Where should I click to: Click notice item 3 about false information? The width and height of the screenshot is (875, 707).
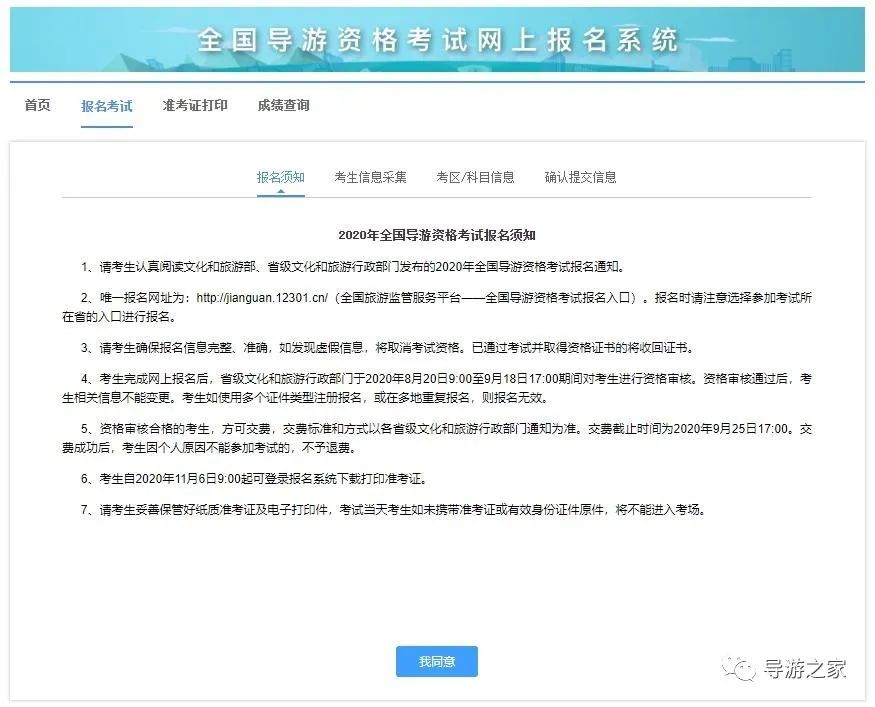click(387, 348)
